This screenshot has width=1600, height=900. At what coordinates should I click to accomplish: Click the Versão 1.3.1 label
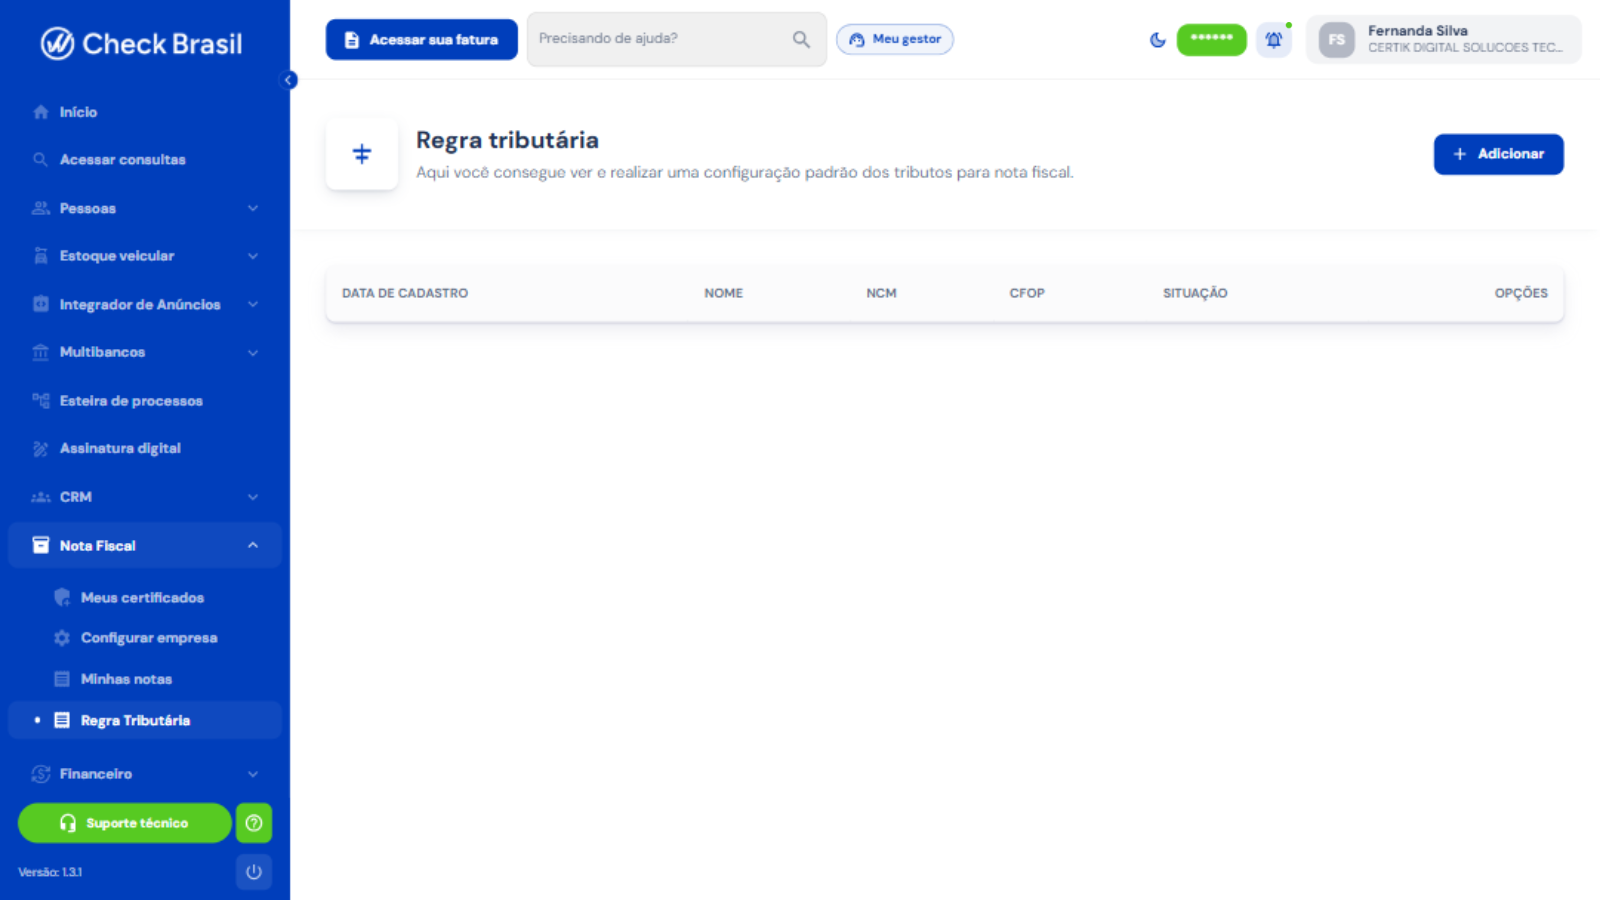point(50,872)
